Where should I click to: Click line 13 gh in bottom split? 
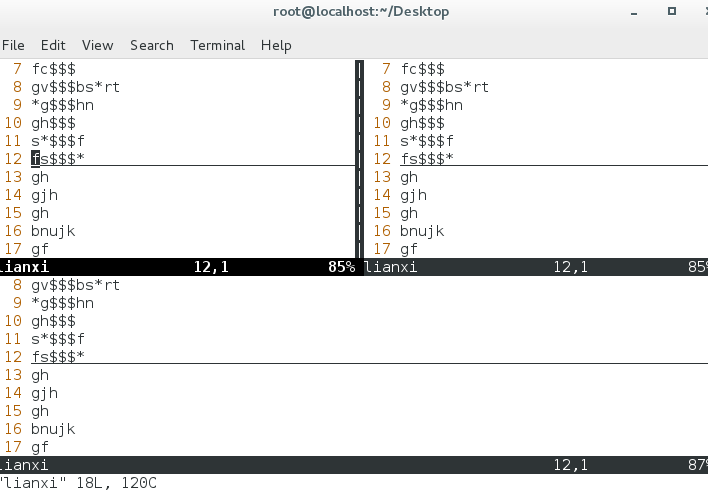[x=40, y=375]
